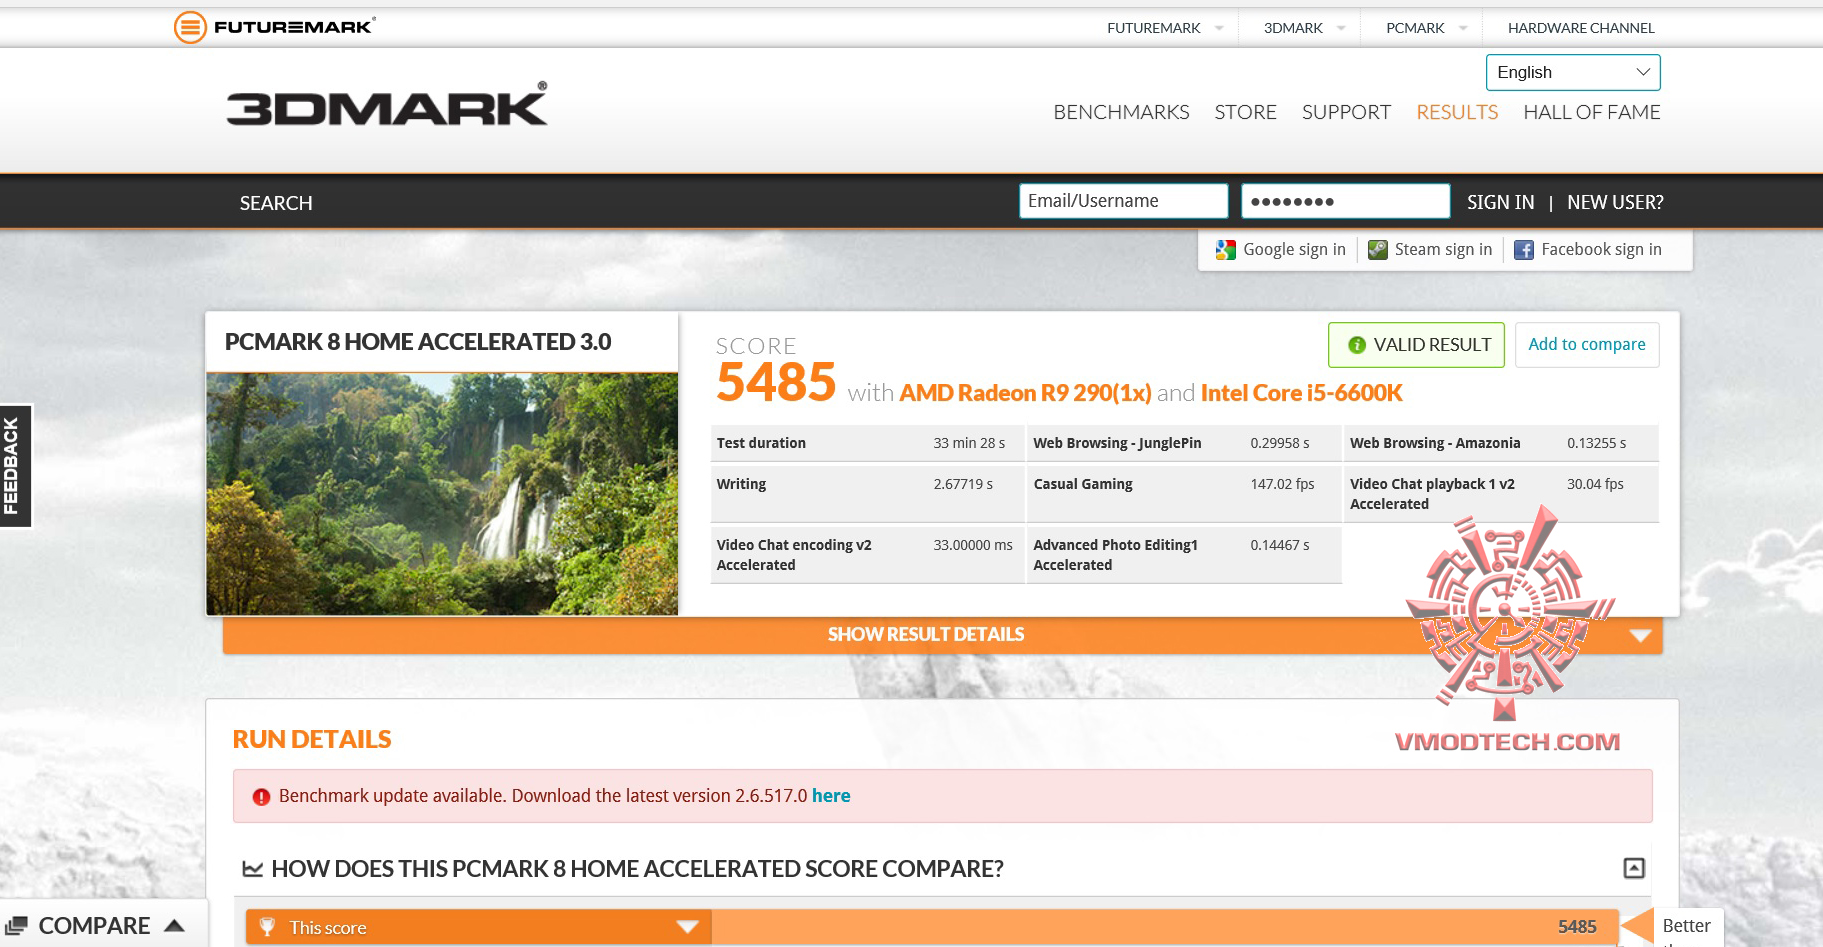
Task: Click the NEW USER? link
Action: (1615, 202)
